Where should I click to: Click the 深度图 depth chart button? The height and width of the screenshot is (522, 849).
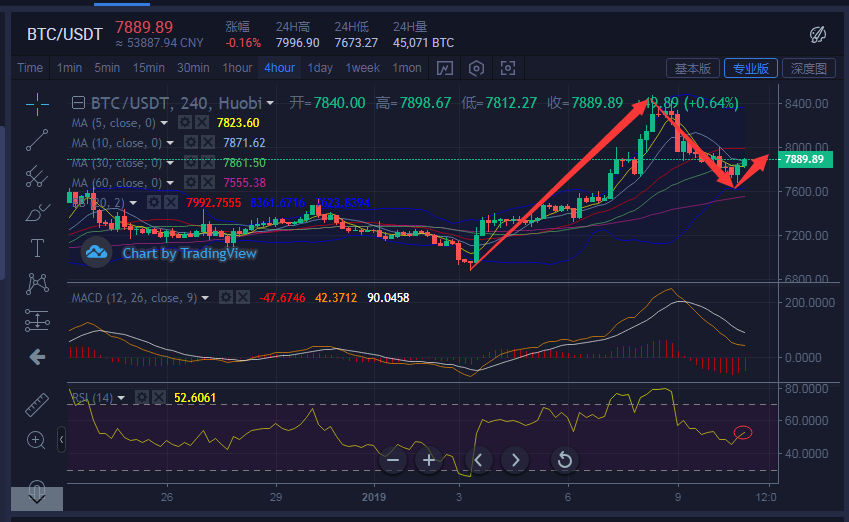809,68
